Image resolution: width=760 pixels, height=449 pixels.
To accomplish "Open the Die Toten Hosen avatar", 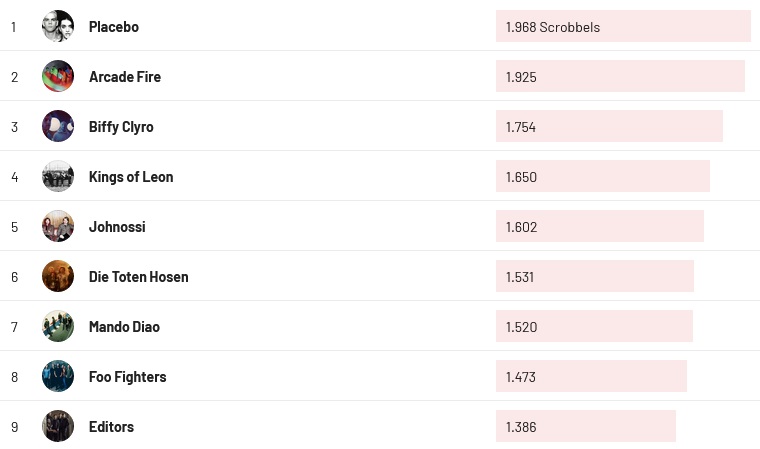I will tap(58, 277).
